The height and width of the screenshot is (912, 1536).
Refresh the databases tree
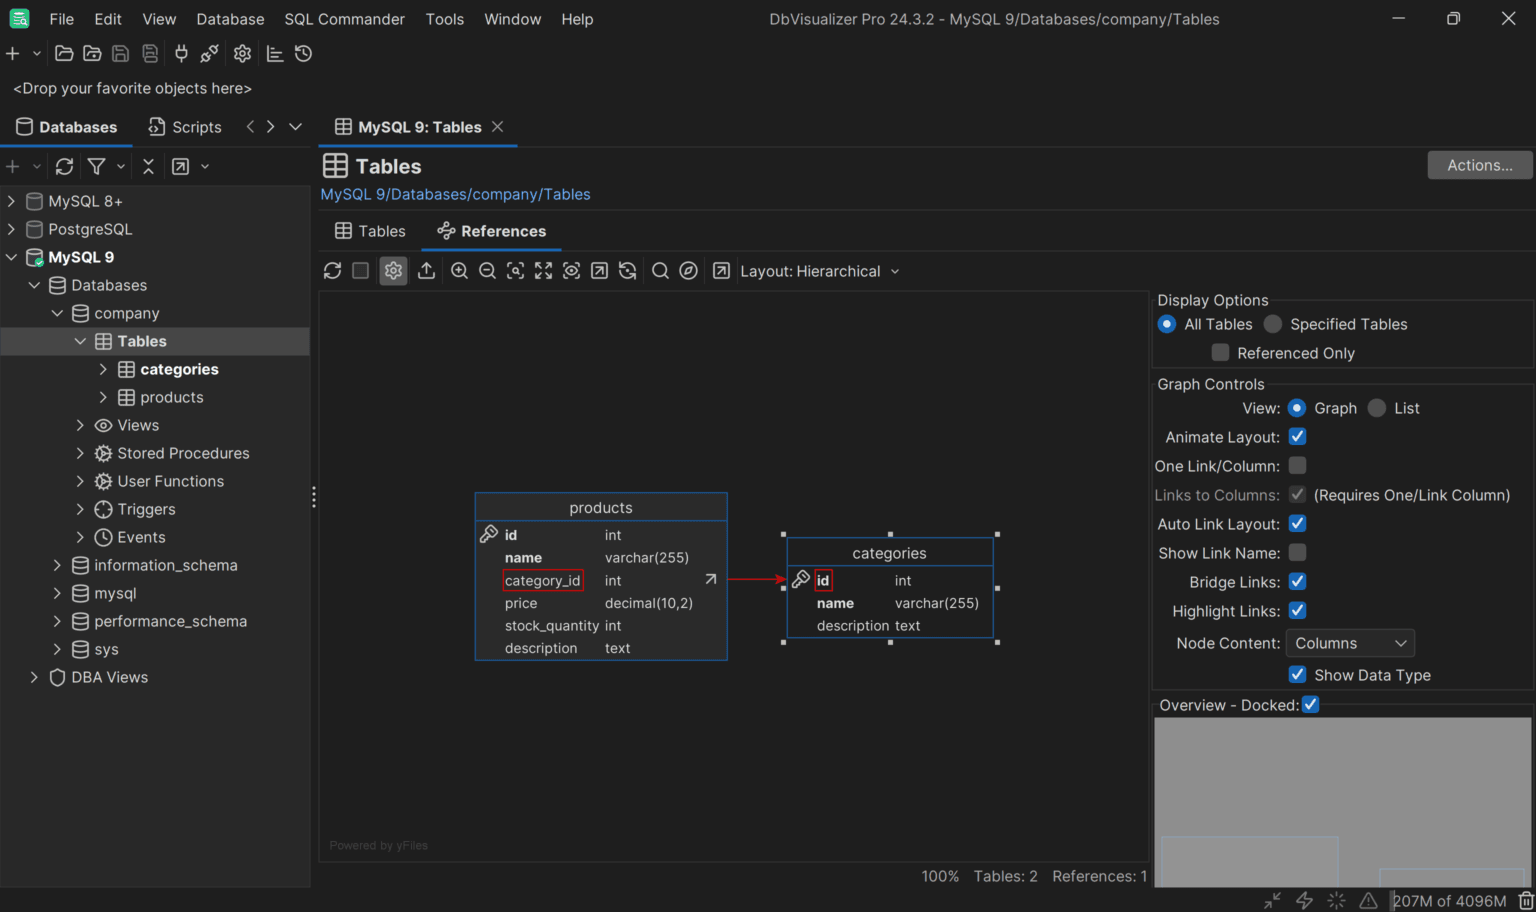[x=65, y=166]
